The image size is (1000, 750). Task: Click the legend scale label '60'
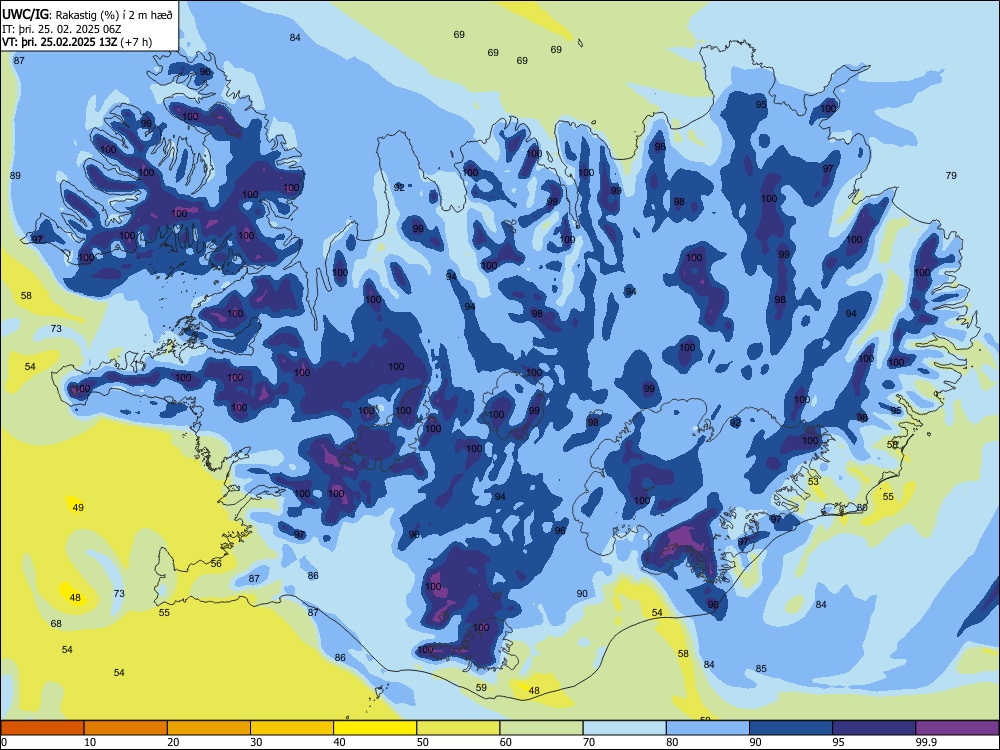pyautogui.click(x=506, y=742)
